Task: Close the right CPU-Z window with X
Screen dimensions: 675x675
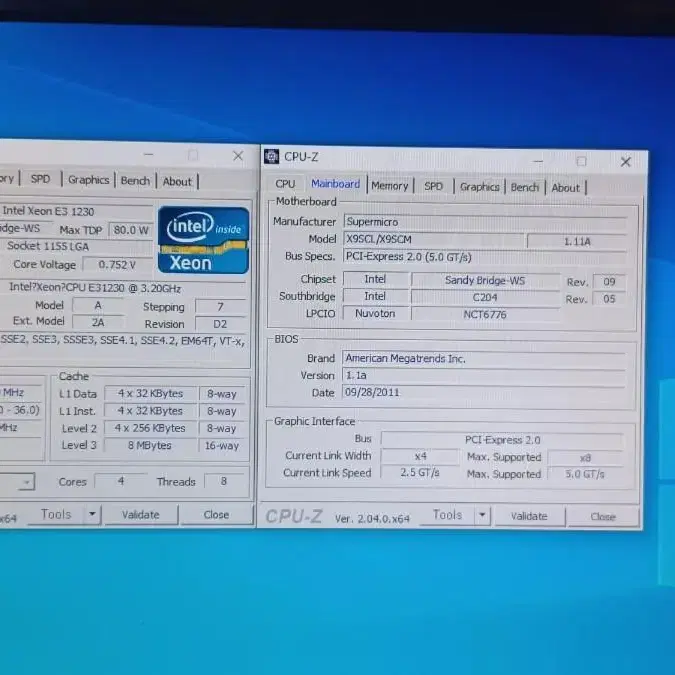Action: pyautogui.click(x=625, y=161)
